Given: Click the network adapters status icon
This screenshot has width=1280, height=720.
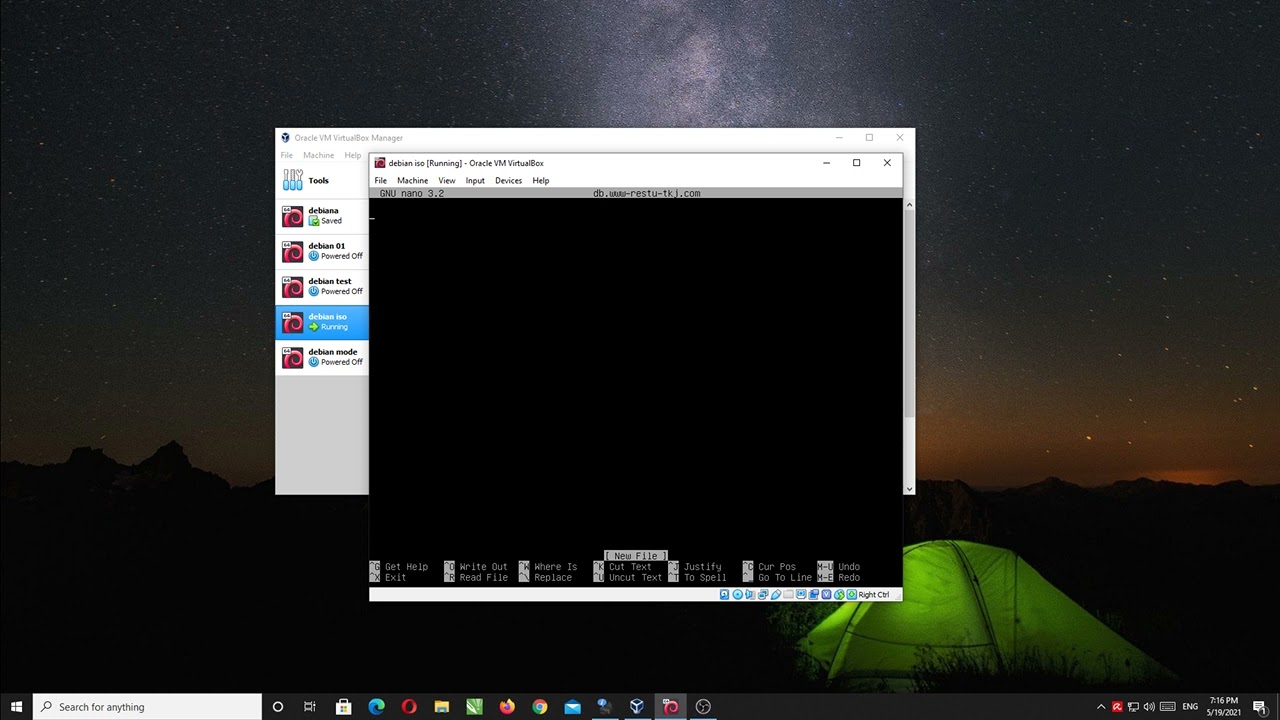Looking at the screenshot, I should click(x=763, y=594).
